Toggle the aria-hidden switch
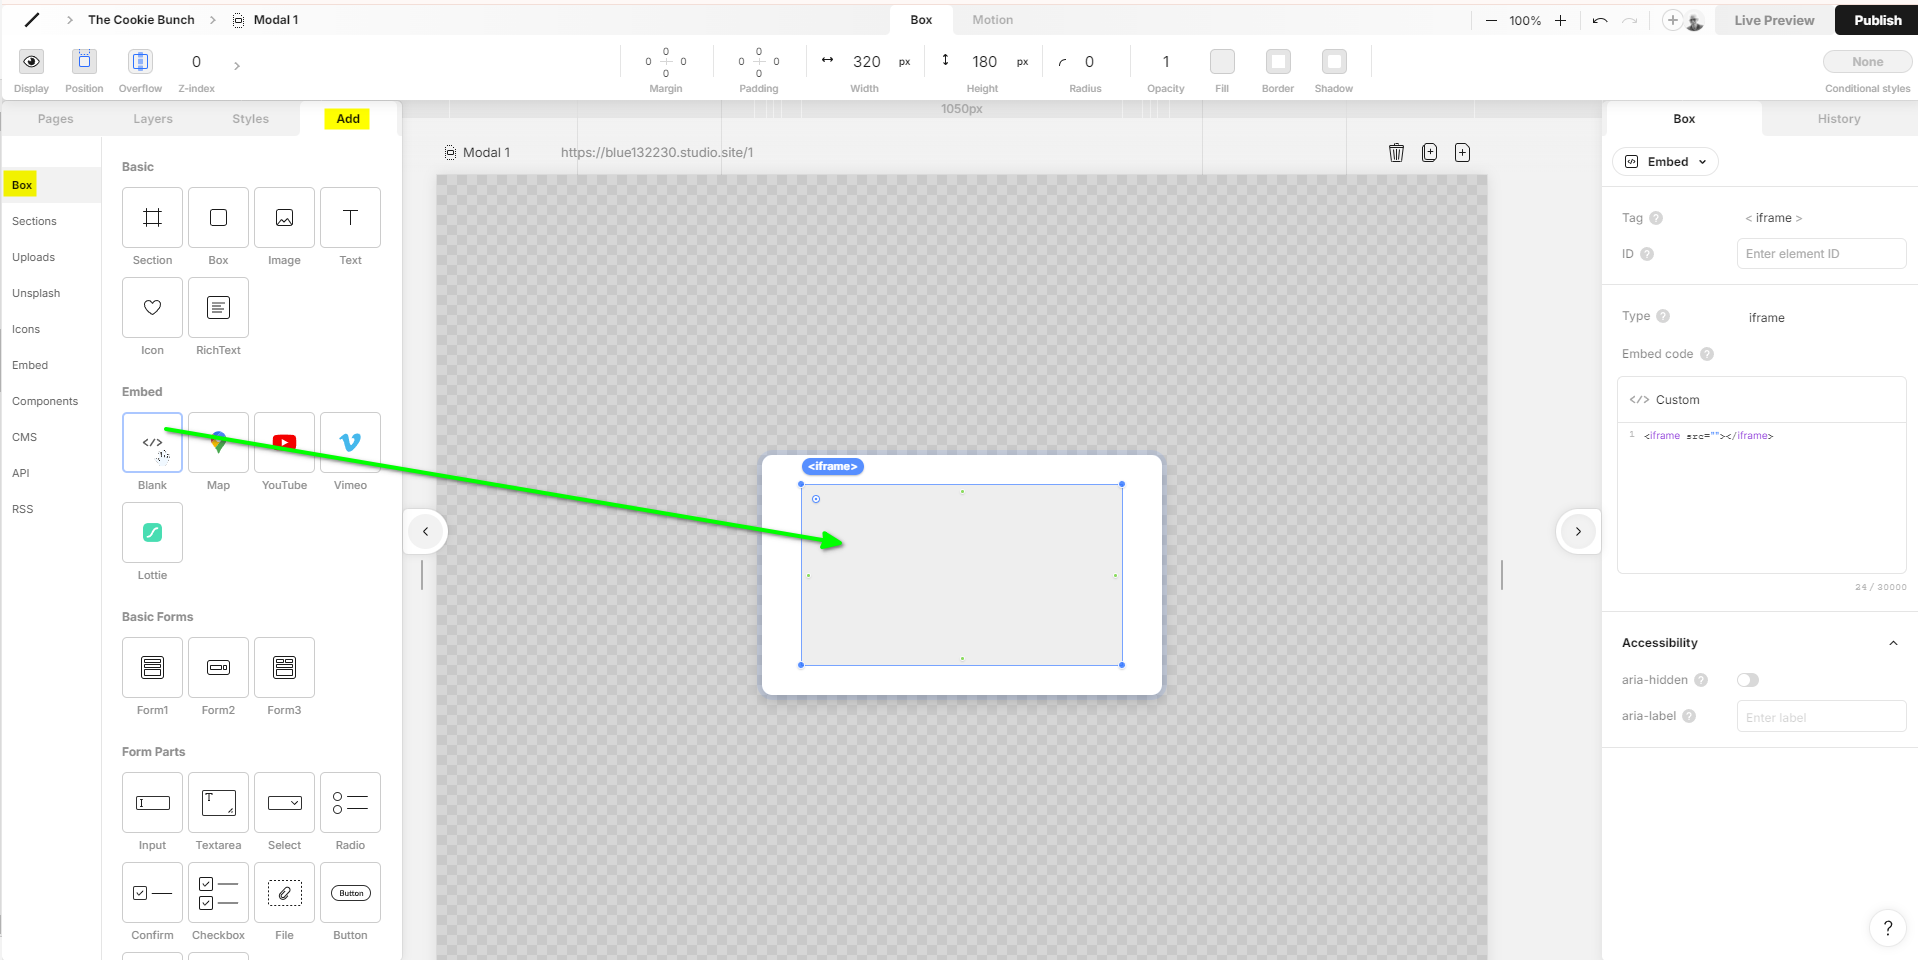This screenshot has height=960, width=1918. 1747,680
